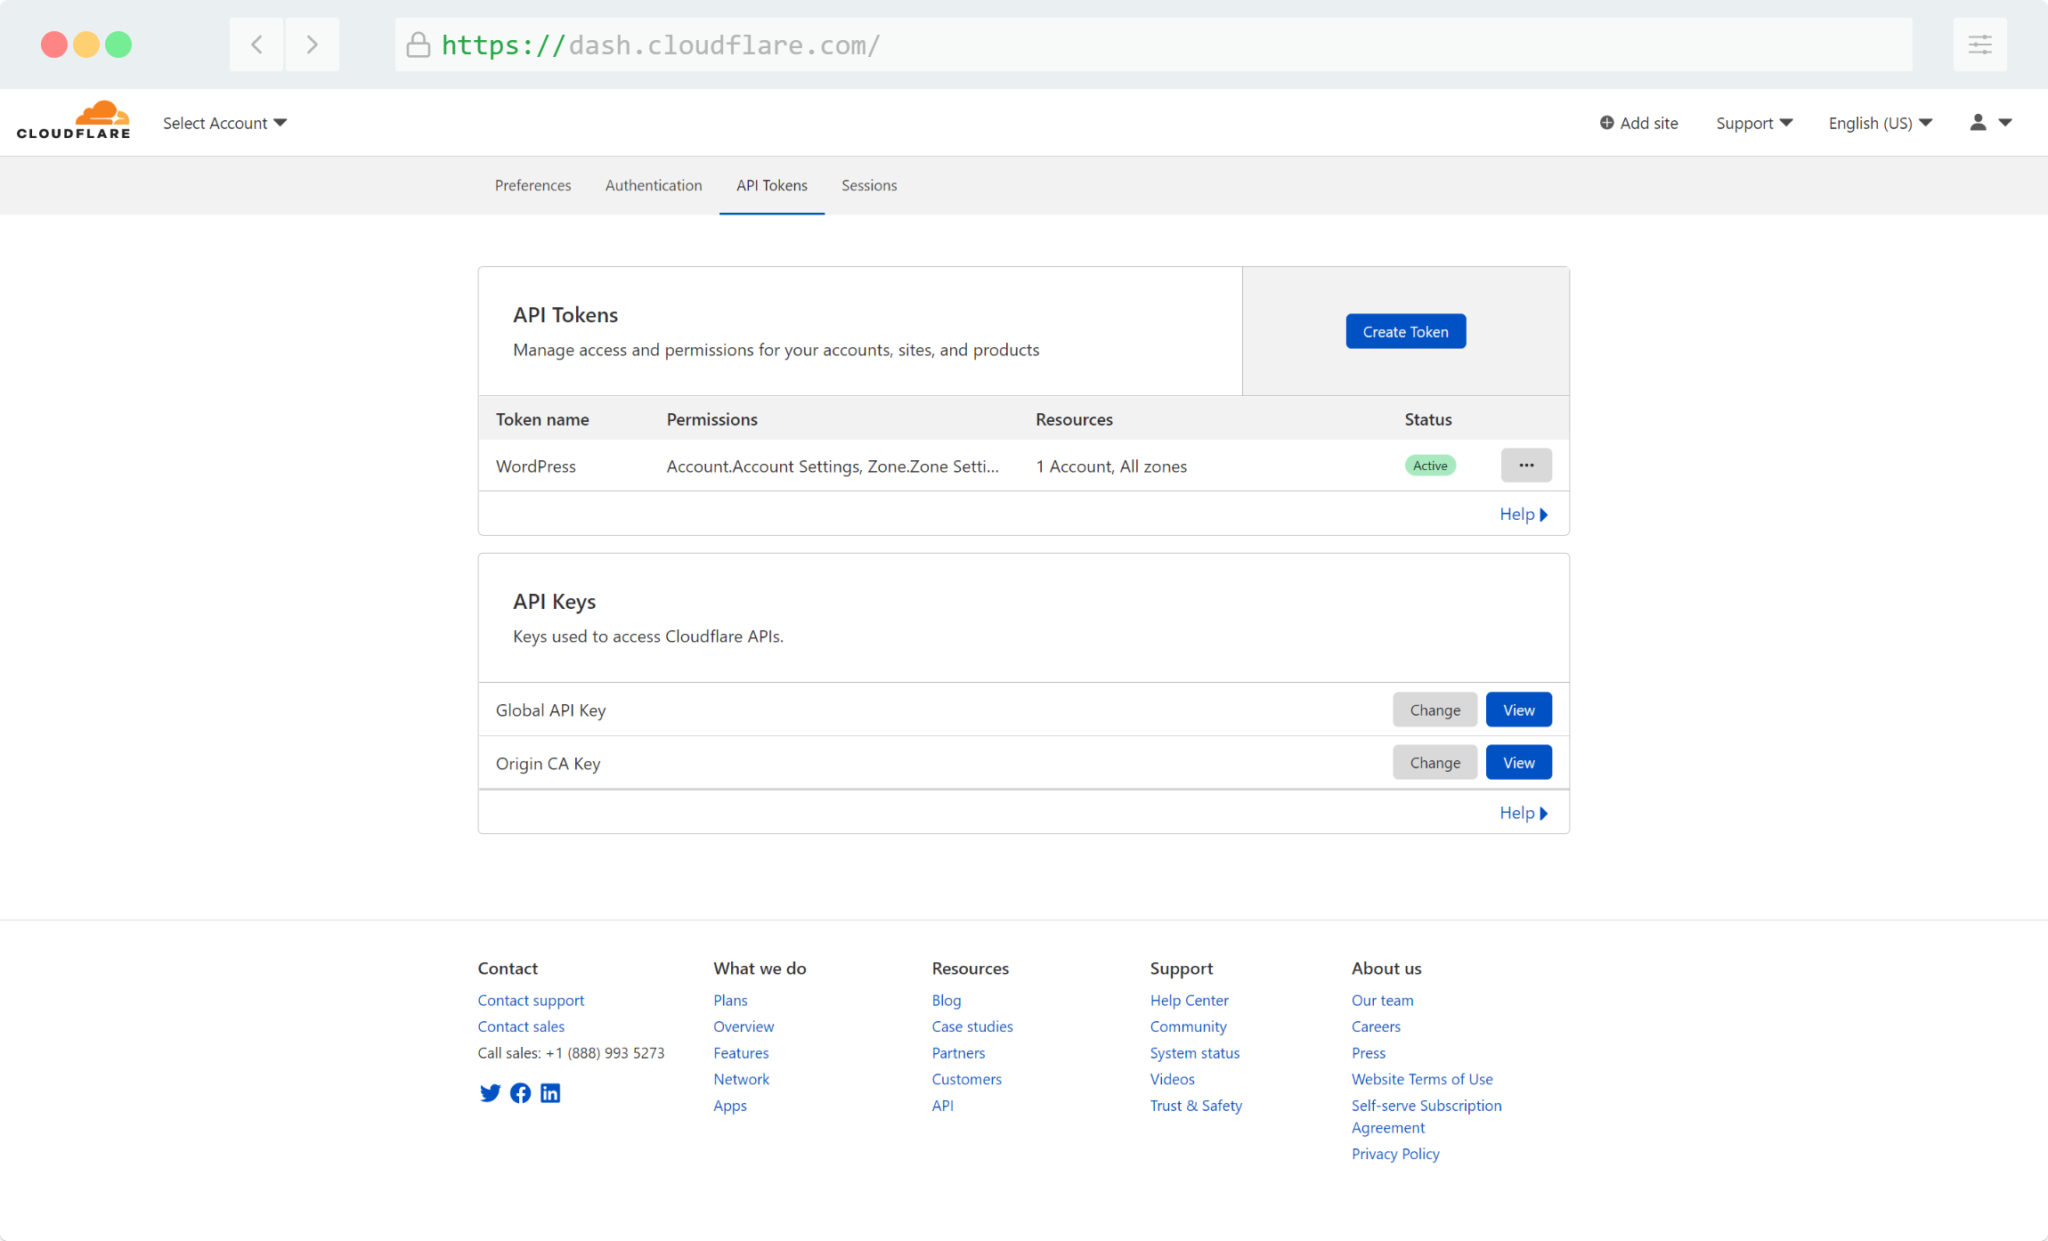Open Case studies footer link
The image size is (2048, 1241).
click(x=972, y=1026)
